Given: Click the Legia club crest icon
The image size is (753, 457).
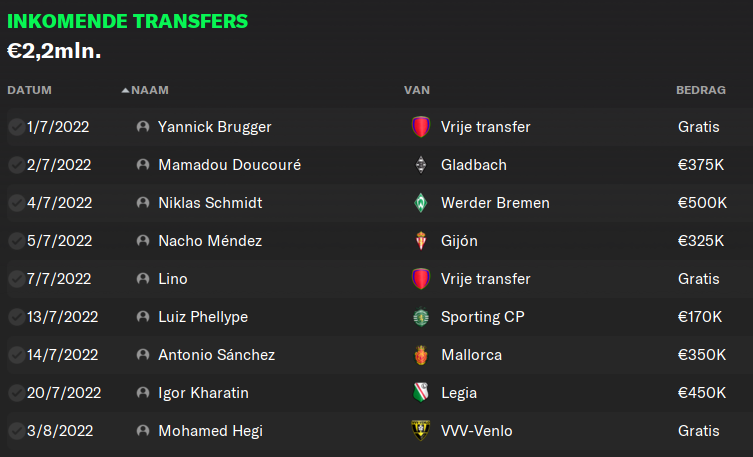Looking at the screenshot, I should (x=421, y=393).
